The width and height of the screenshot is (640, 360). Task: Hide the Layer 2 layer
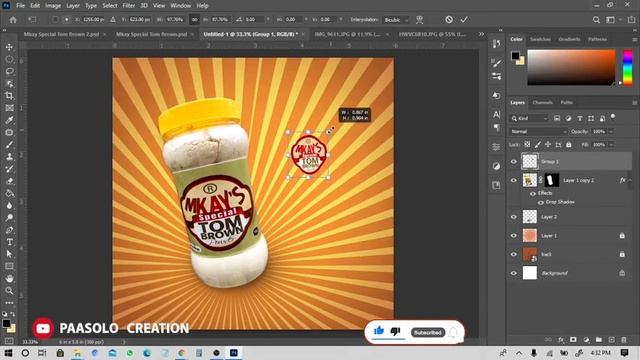pos(513,217)
